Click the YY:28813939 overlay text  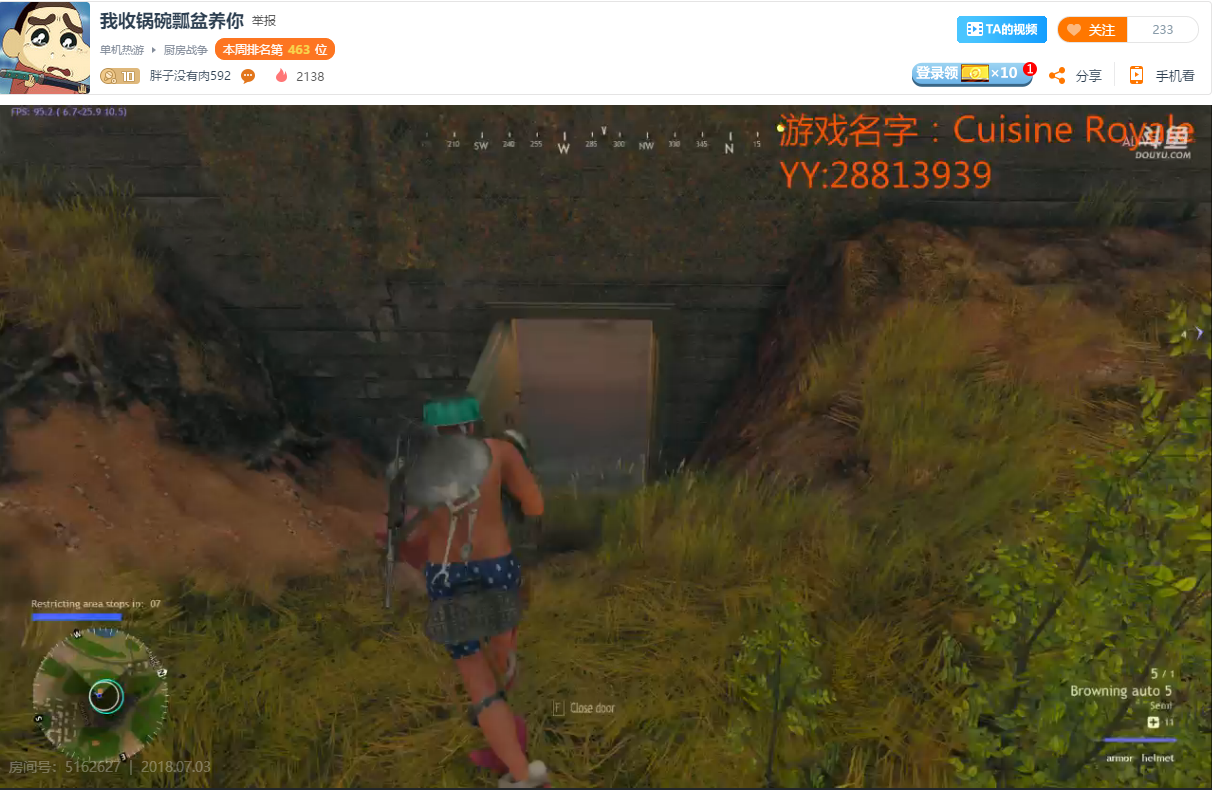(x=886, y=176)
